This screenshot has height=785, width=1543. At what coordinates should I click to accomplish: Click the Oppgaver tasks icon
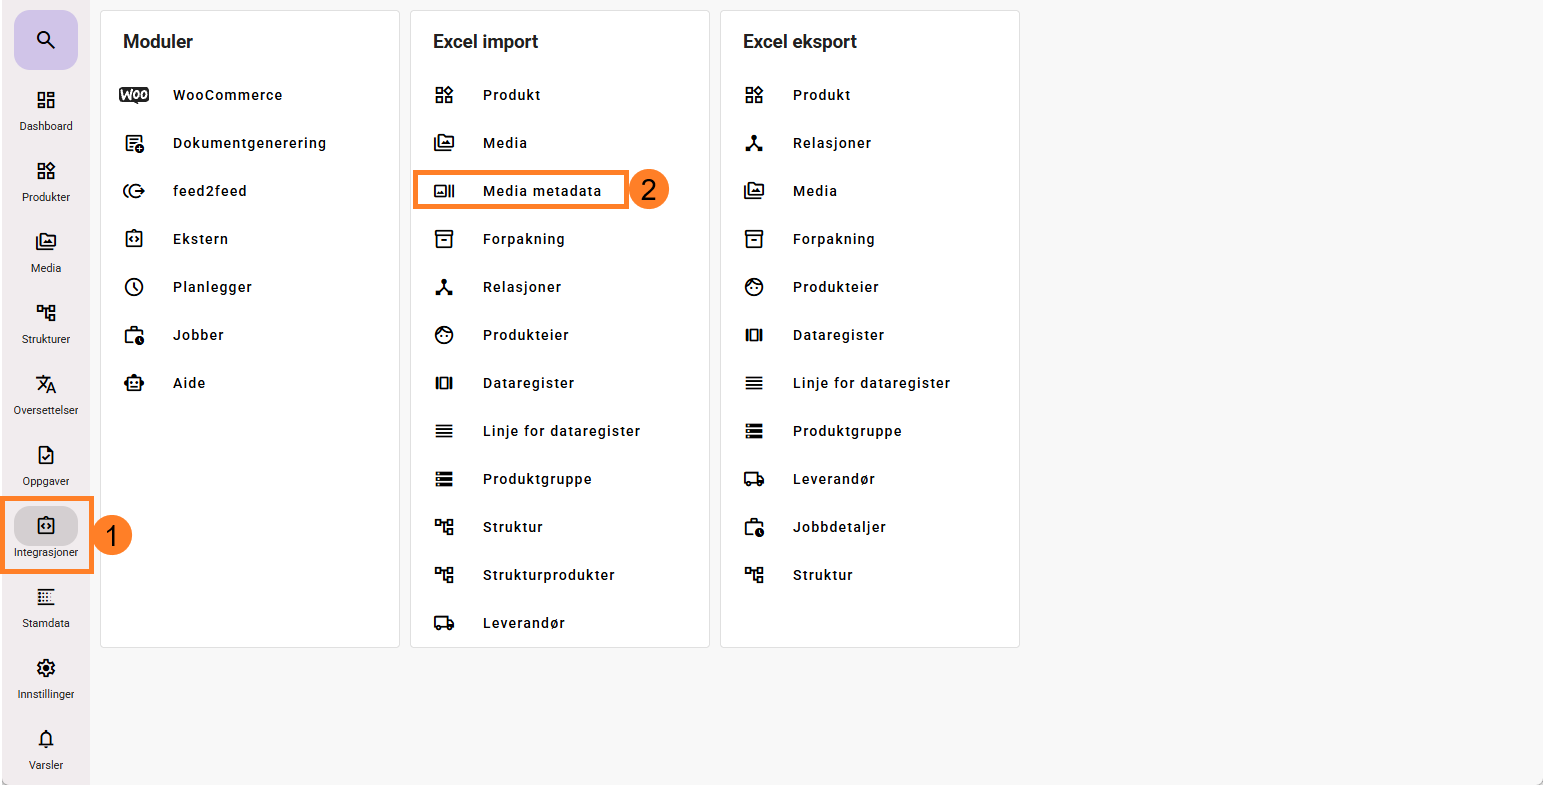point(46,456)
